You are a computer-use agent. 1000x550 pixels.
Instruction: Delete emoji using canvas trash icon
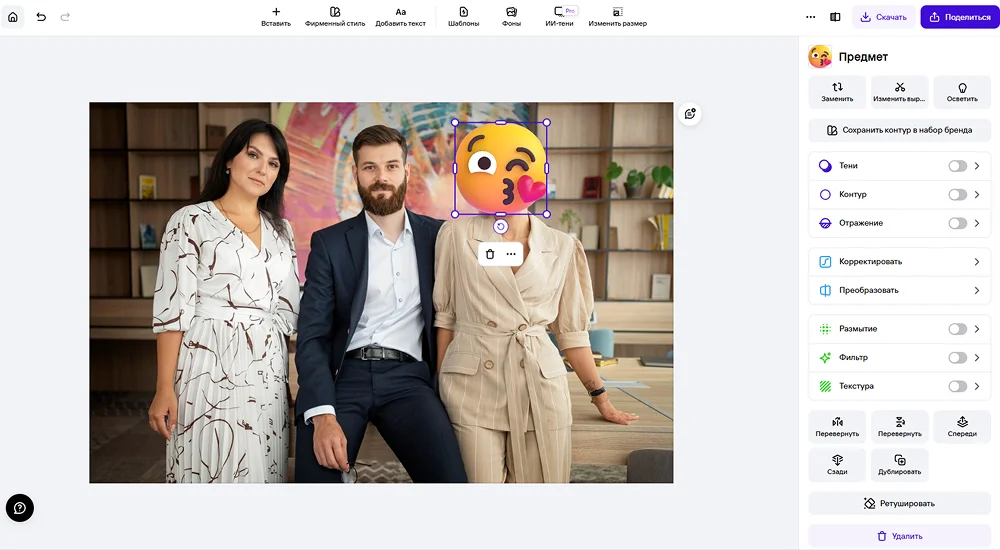click(x=490, y=254)
